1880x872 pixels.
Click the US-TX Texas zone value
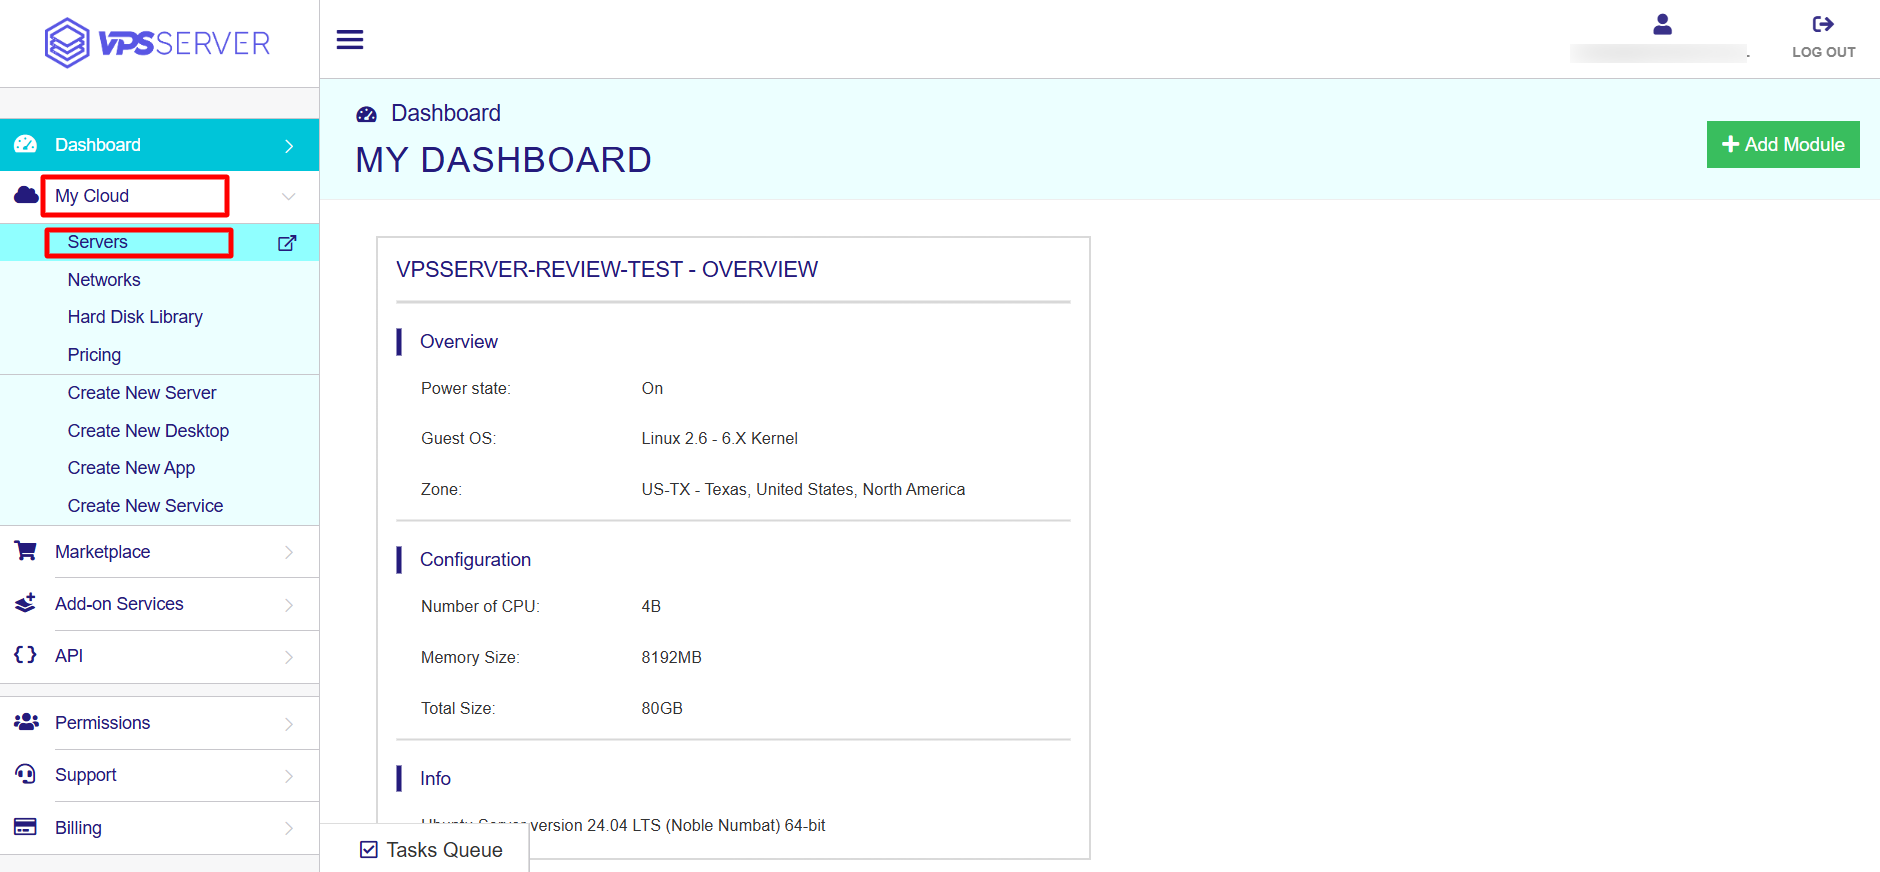(803, 489)
